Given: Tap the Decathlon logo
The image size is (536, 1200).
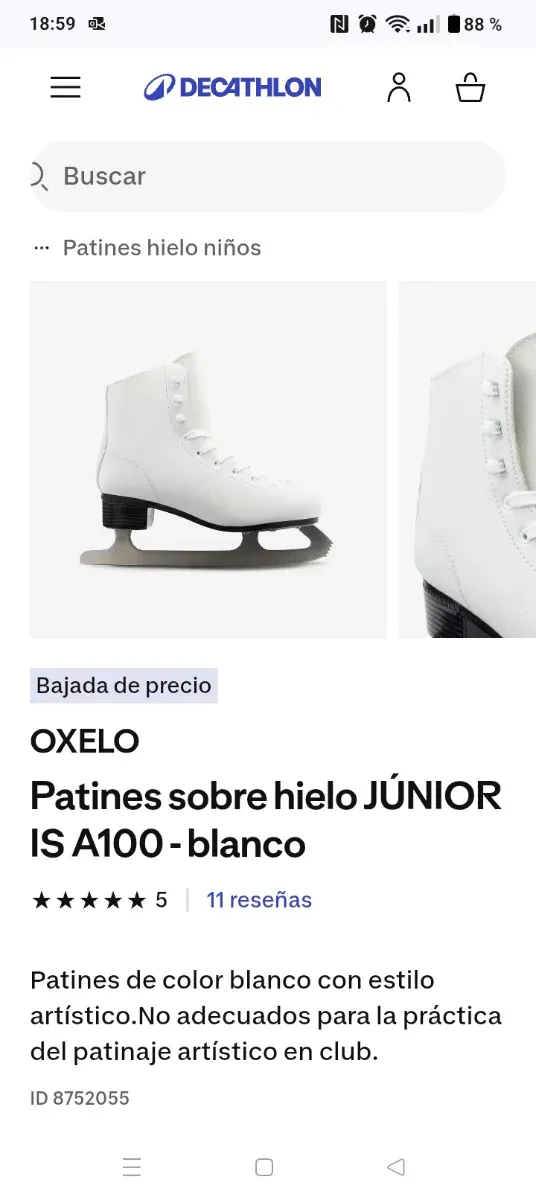Looking at the screenshot, I should [x=232, y=87].
